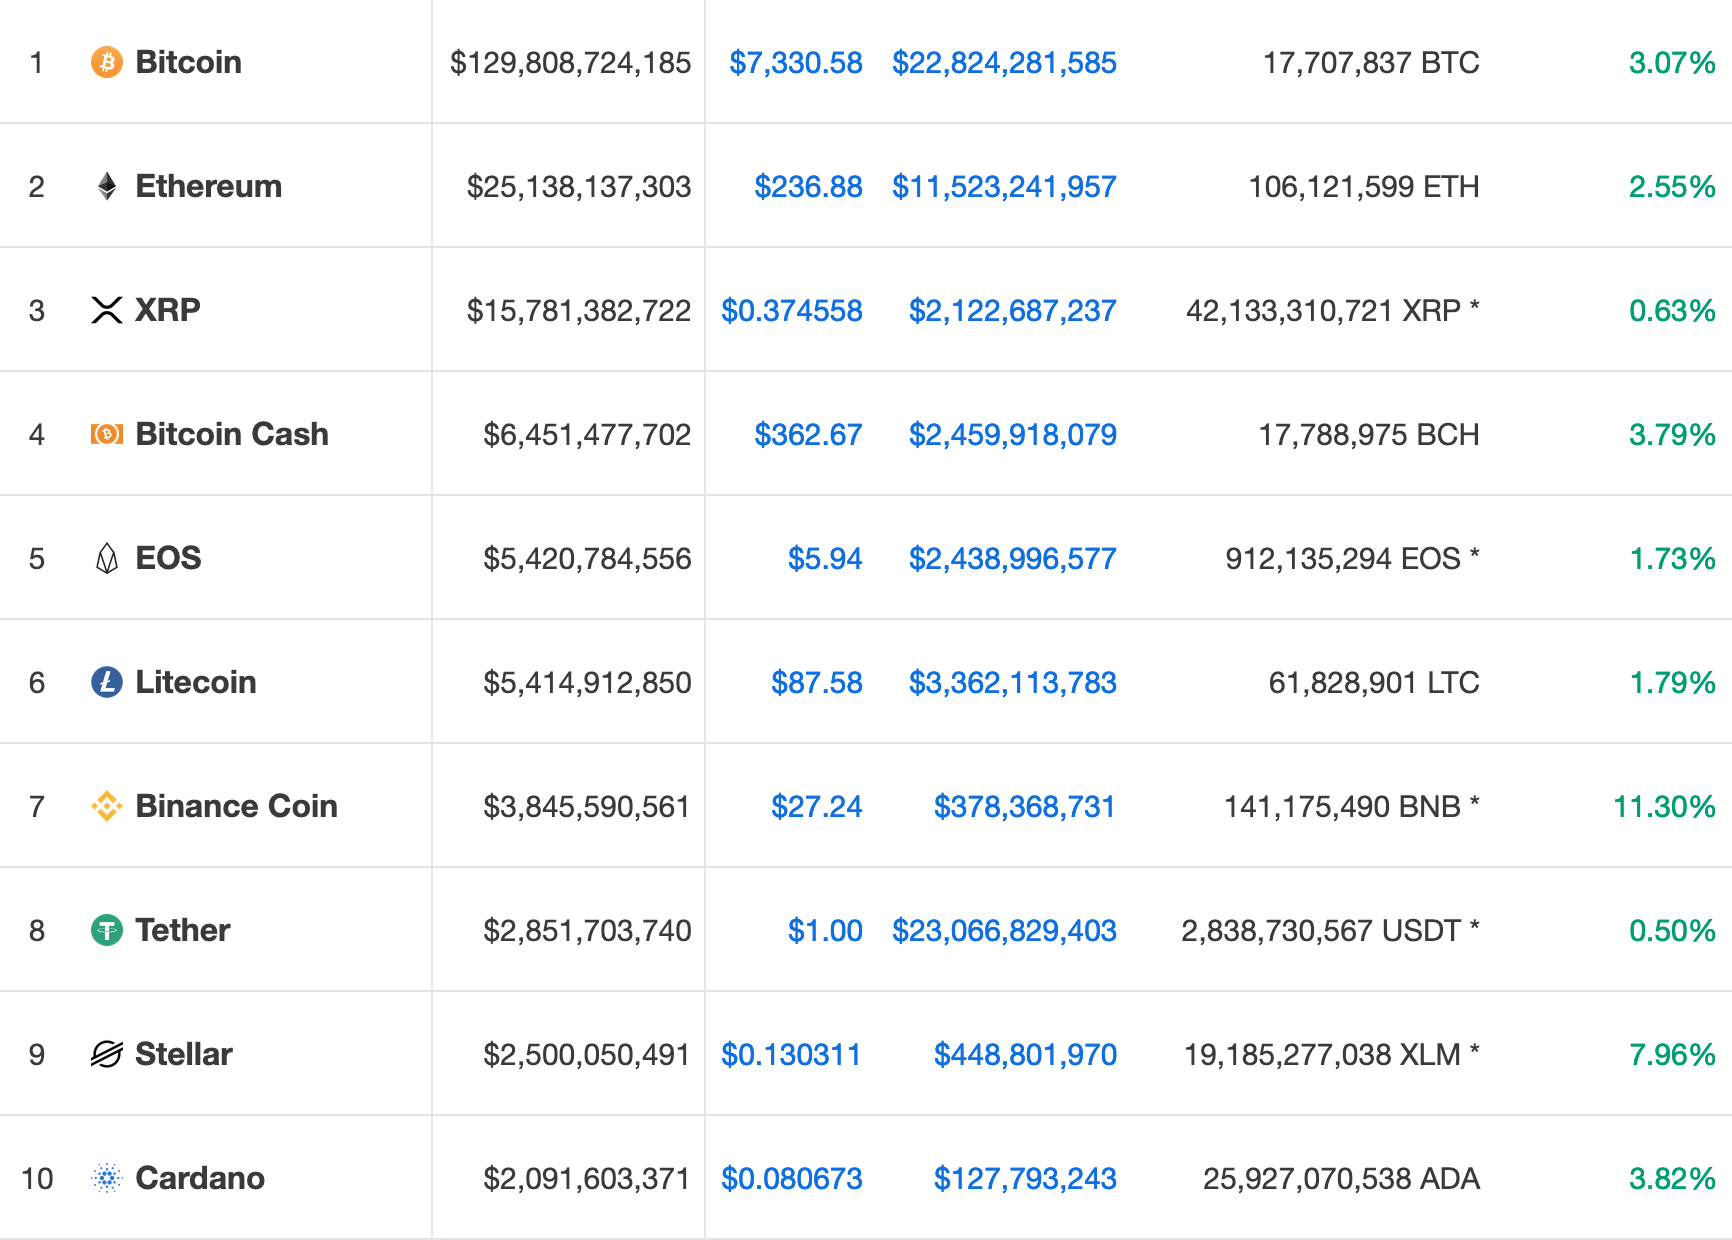
Task: Click Bitcoin Cash price $362.67
Action: click(809, 435)
